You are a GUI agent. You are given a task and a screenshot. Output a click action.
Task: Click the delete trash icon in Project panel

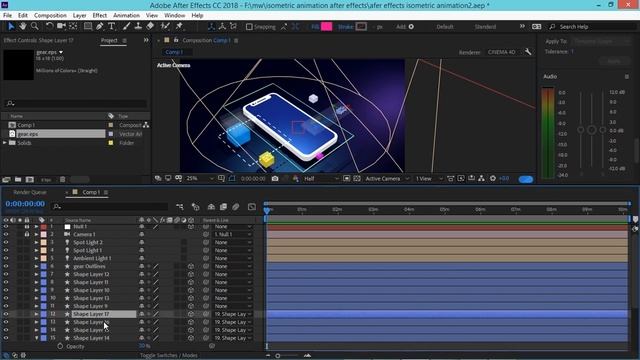click(x=62, y=179)
